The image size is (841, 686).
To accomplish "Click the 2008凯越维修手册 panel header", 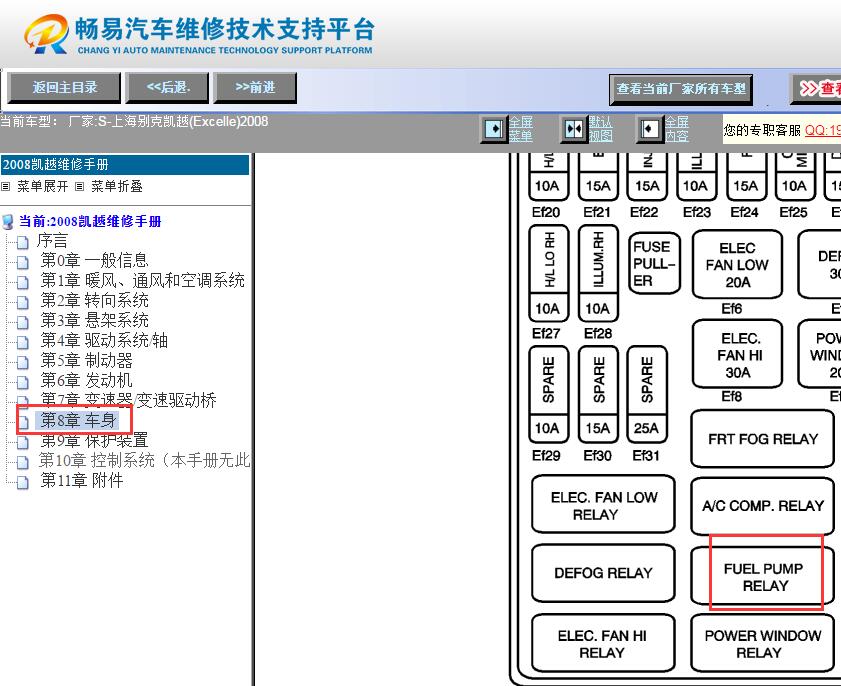I will pyautogui.click(x=125, y=165).
